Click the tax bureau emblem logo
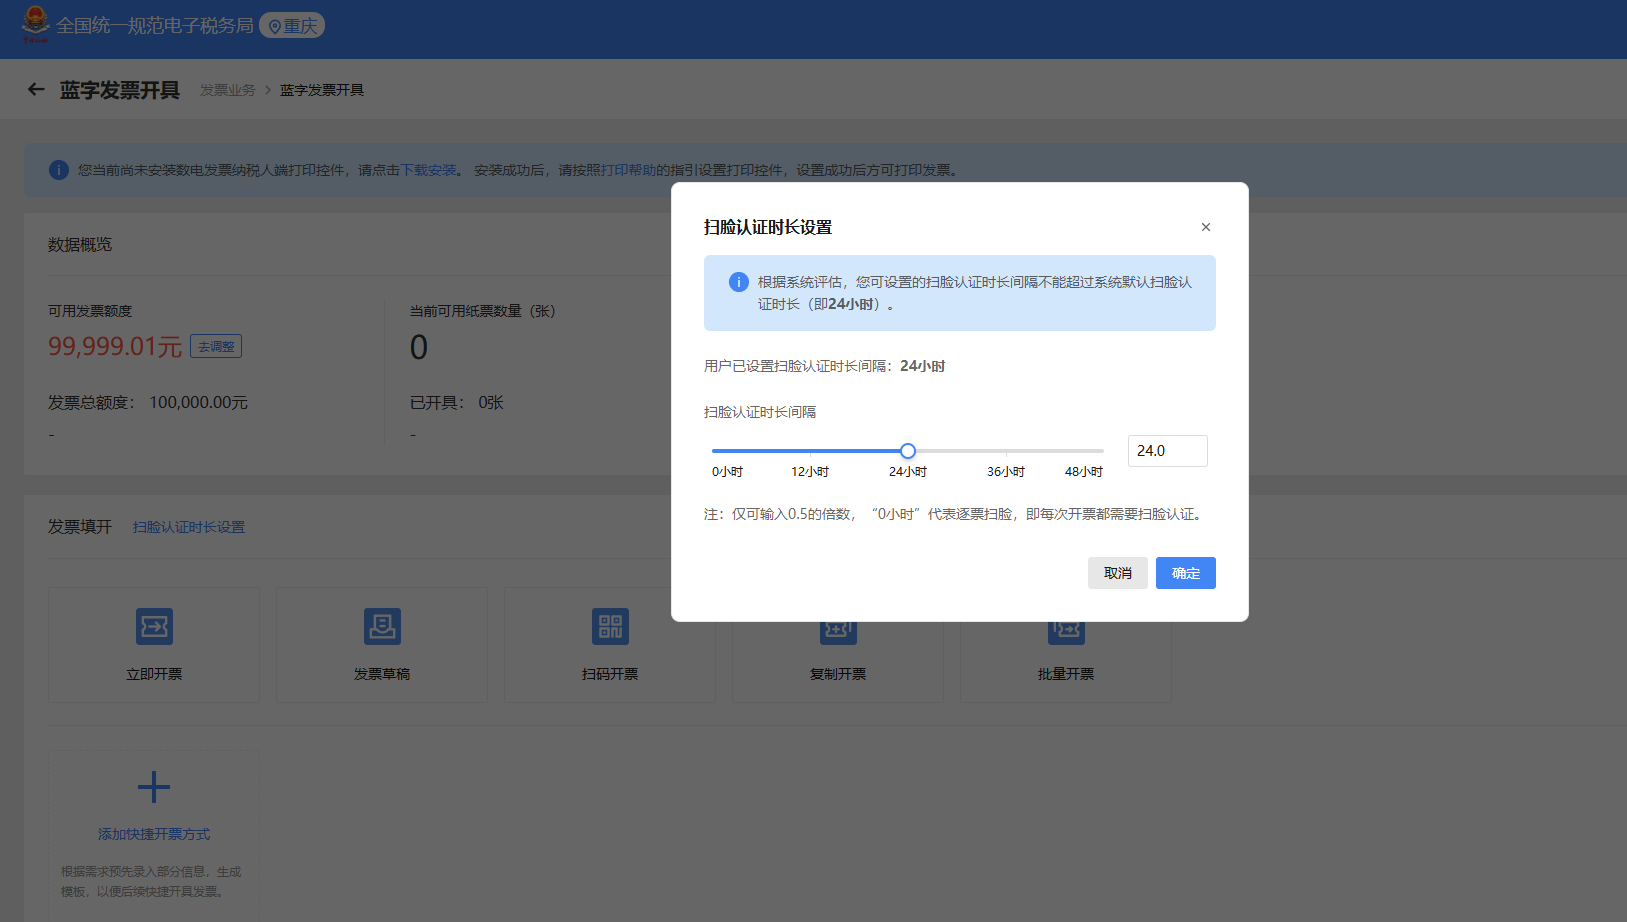 (x=35, y=24)
